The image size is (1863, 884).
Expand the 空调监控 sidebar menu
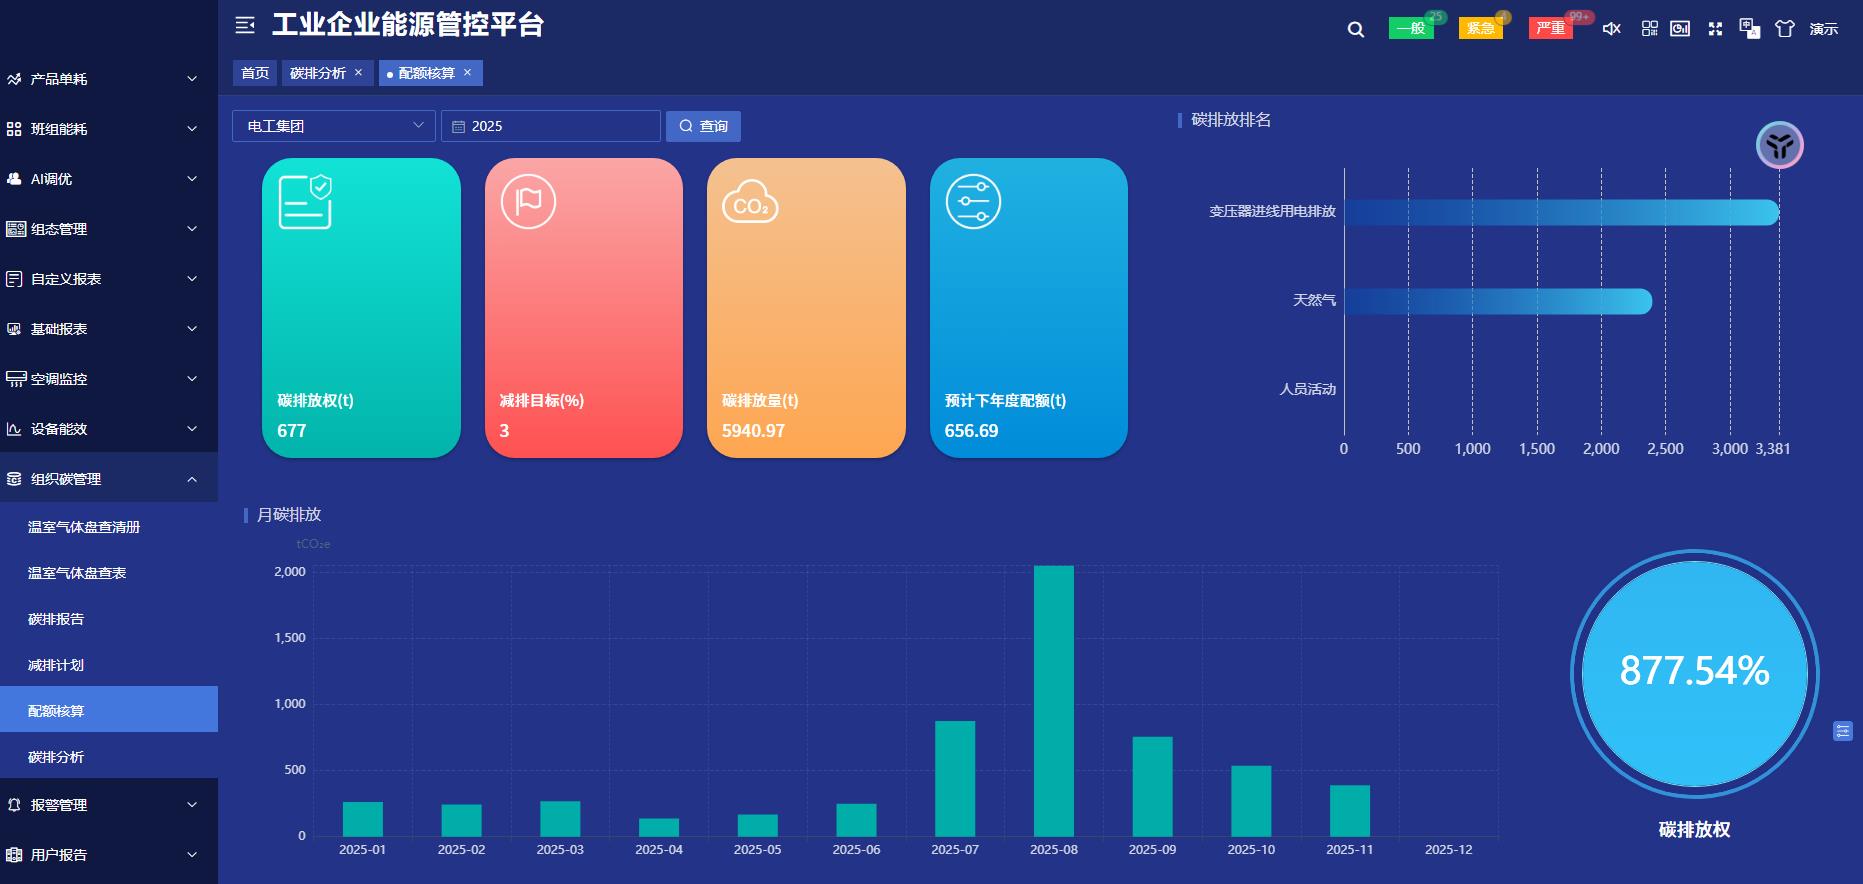click(x=108, y=379)
